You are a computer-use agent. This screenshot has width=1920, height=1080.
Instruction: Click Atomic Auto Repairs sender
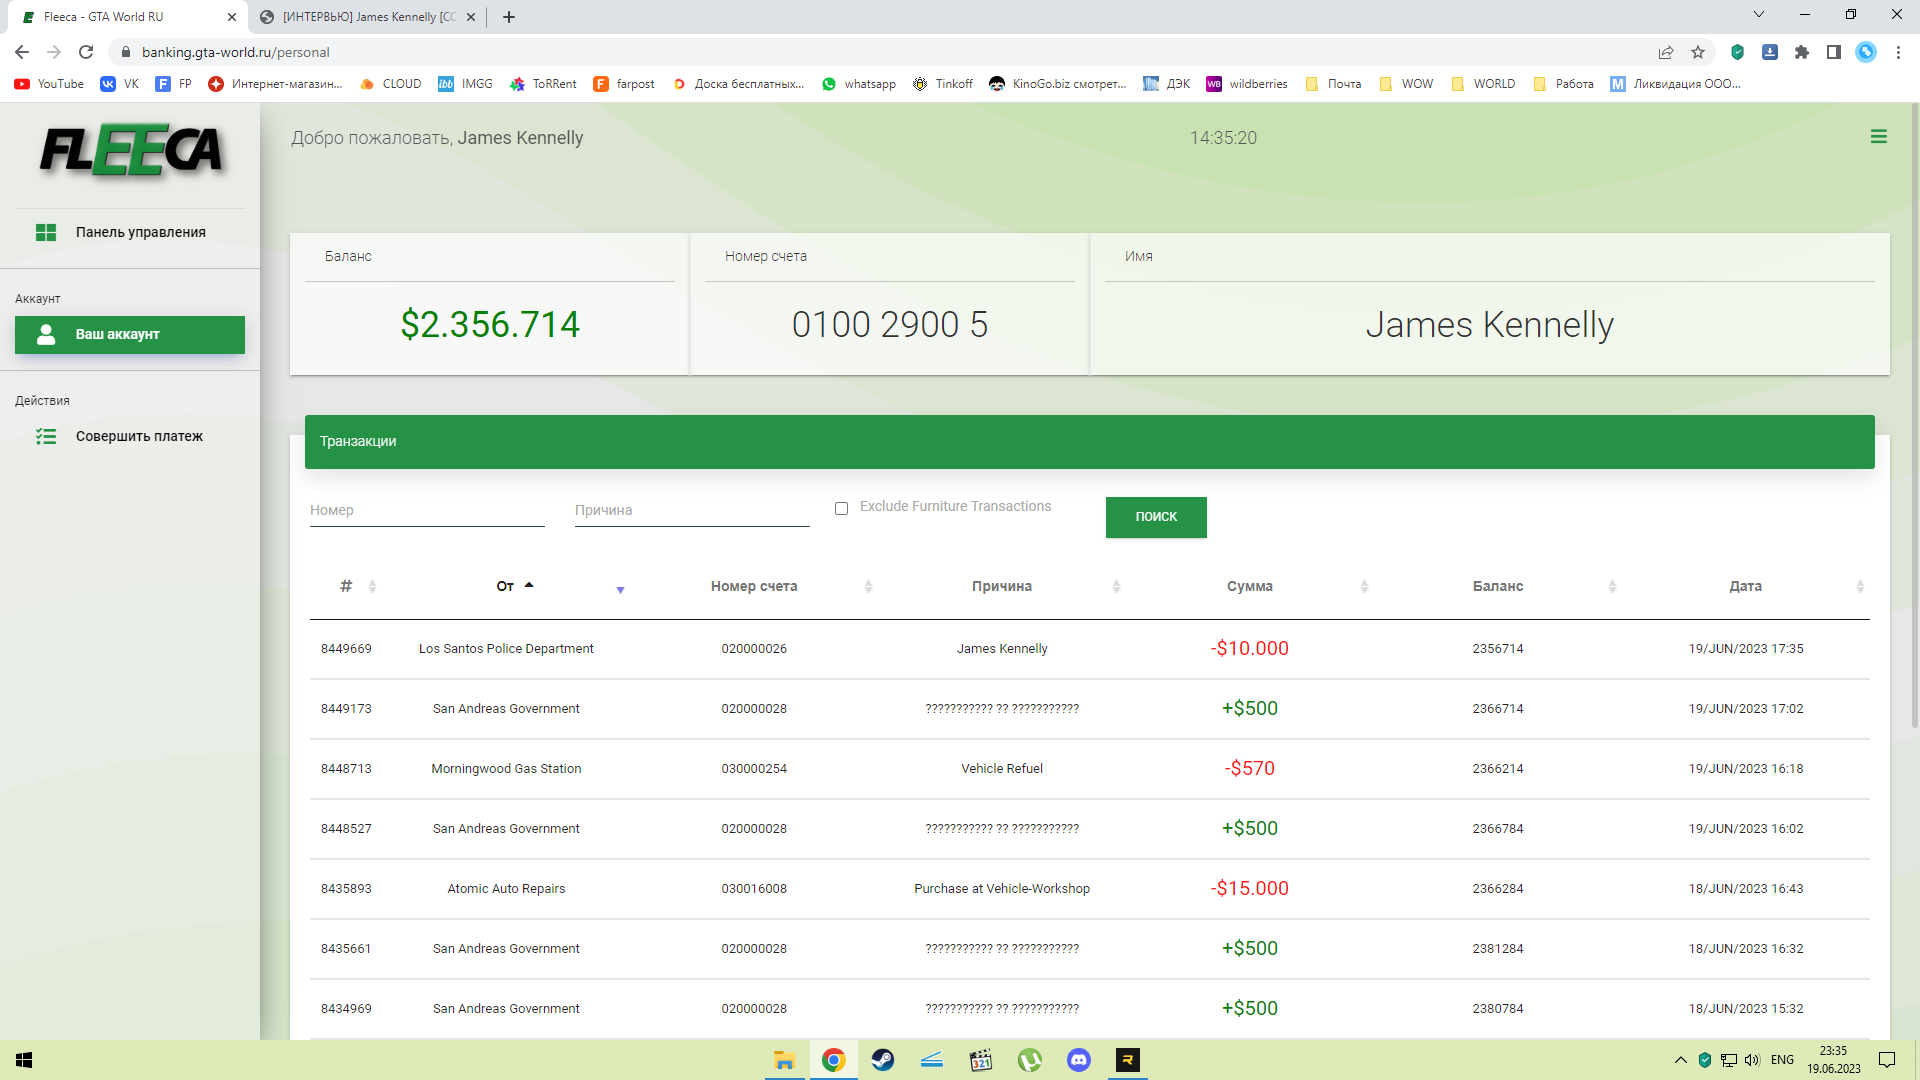tap(506, 889)
